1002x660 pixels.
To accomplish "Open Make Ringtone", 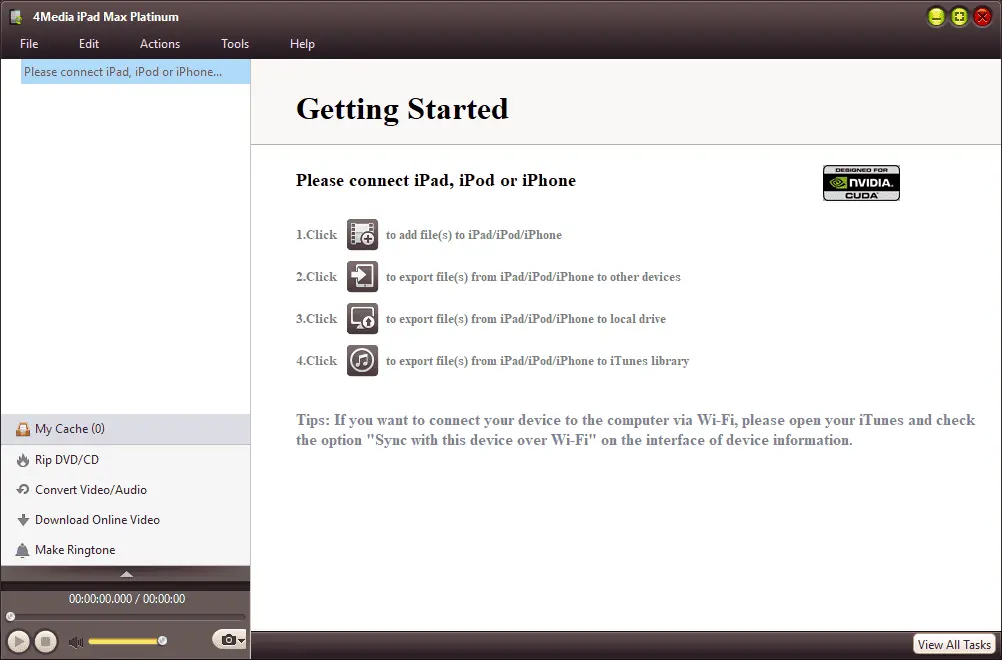I will [125, 549].
